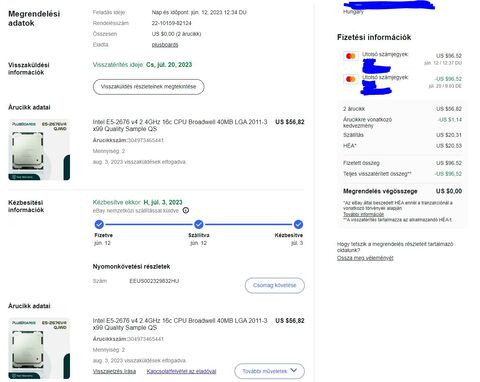Click the Megrendelés végösszege US $0,00 value
The width and height of the screenshot is (480, 382).
(449, 191)
